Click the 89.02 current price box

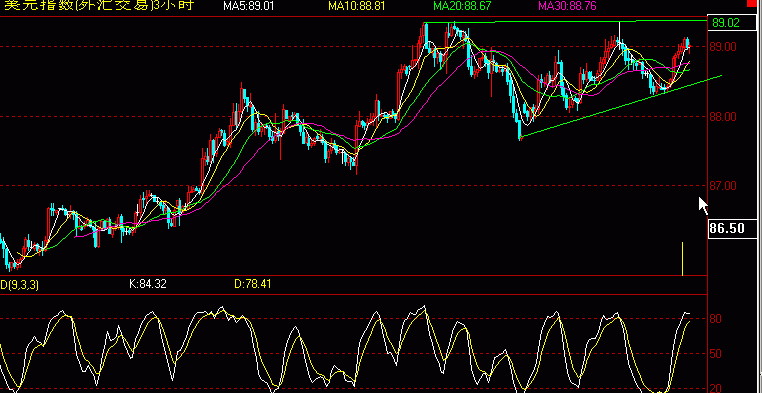click(x=732, y=22)
